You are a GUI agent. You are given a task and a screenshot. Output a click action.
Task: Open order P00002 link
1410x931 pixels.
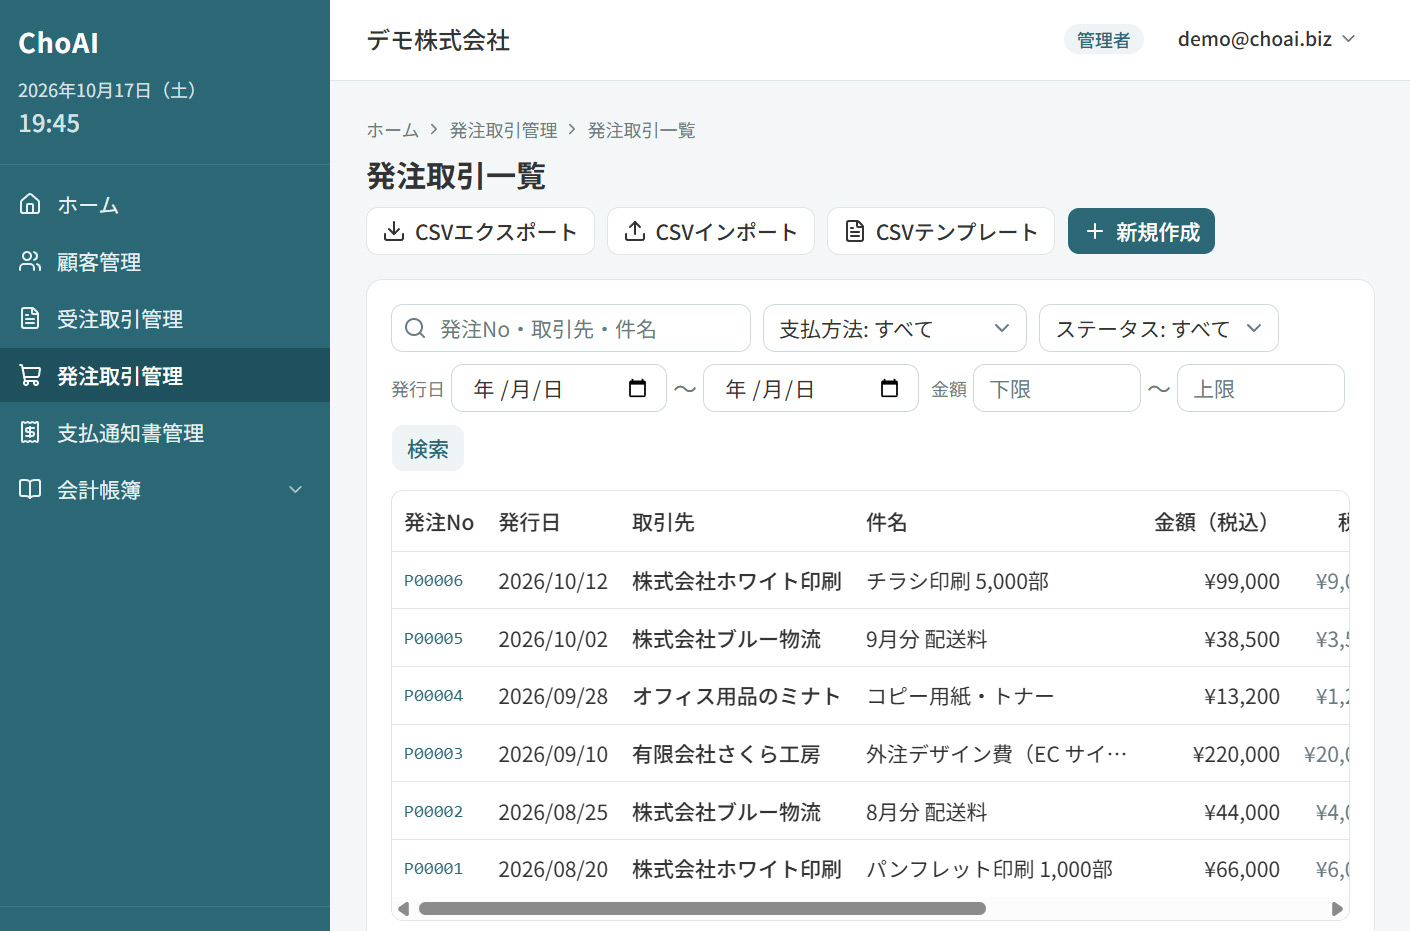[434, 811]
